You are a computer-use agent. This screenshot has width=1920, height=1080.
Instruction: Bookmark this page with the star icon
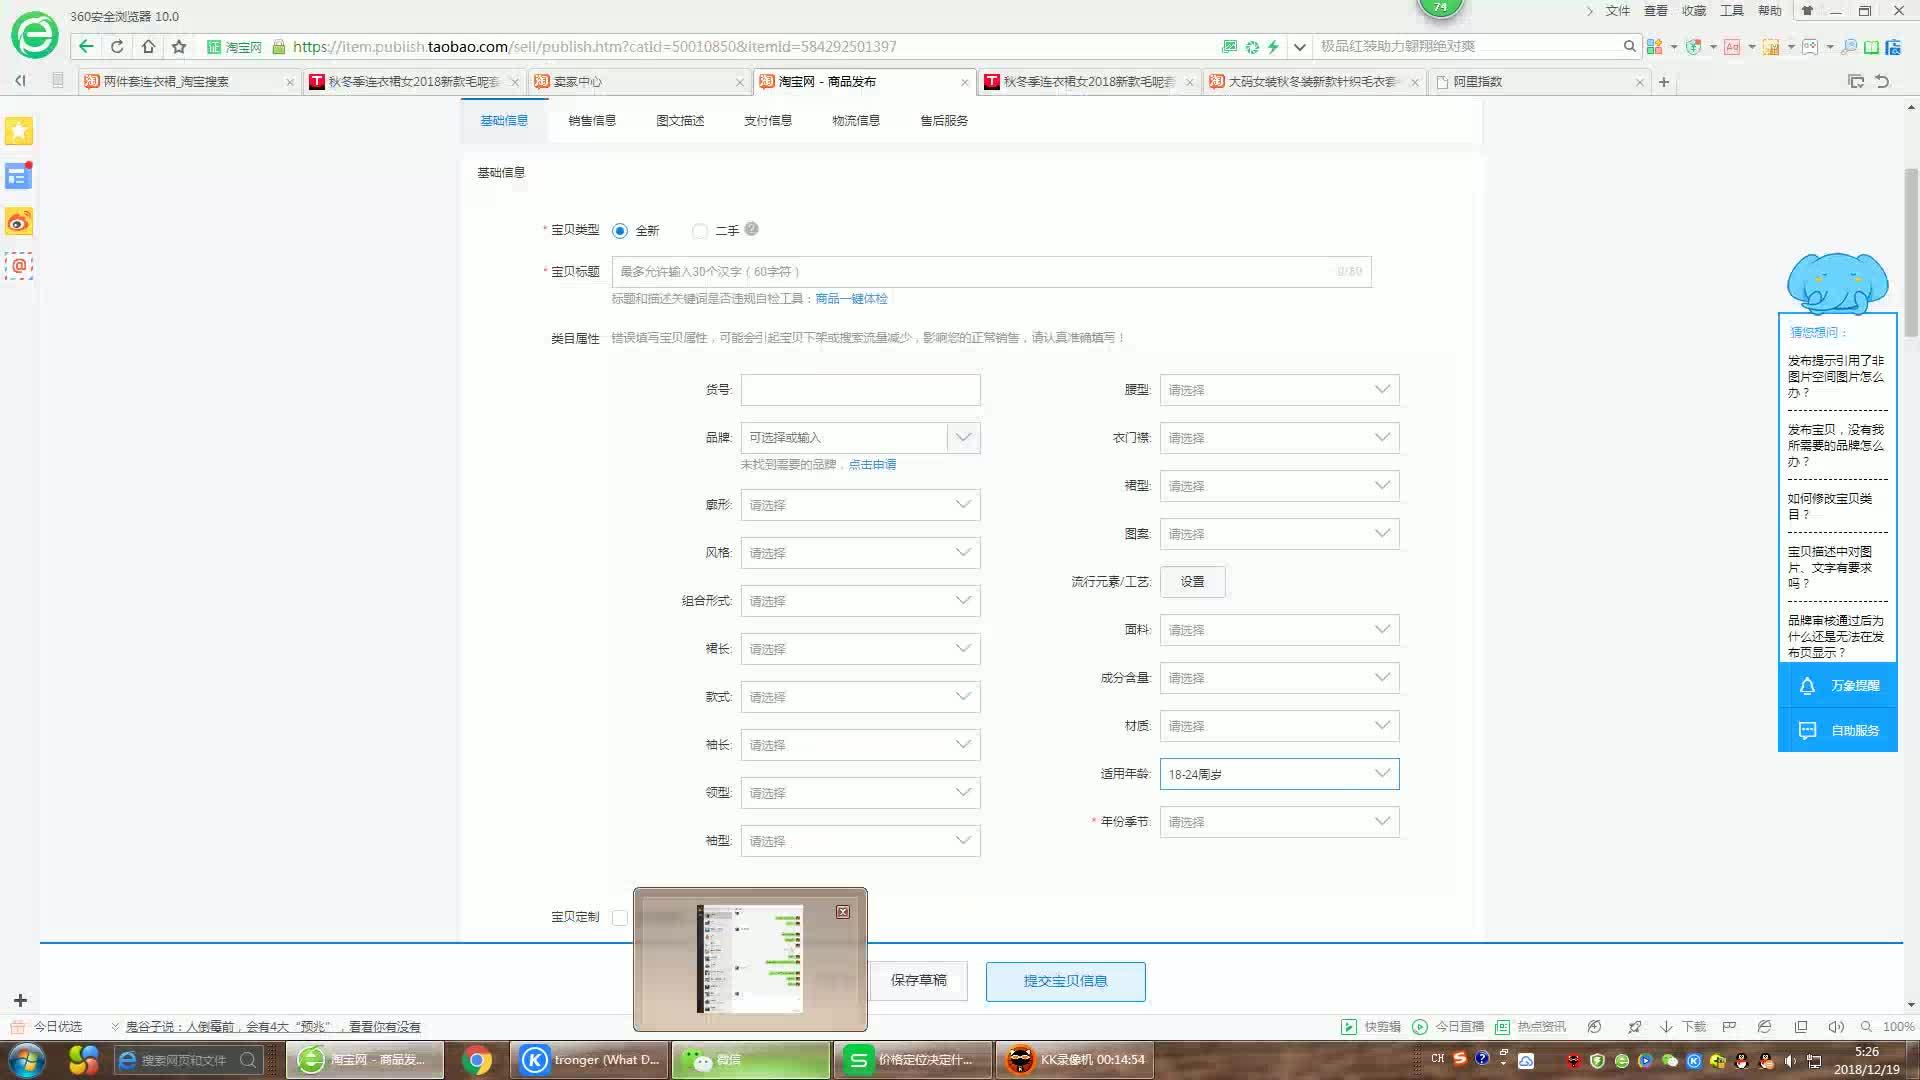point(179,46)
